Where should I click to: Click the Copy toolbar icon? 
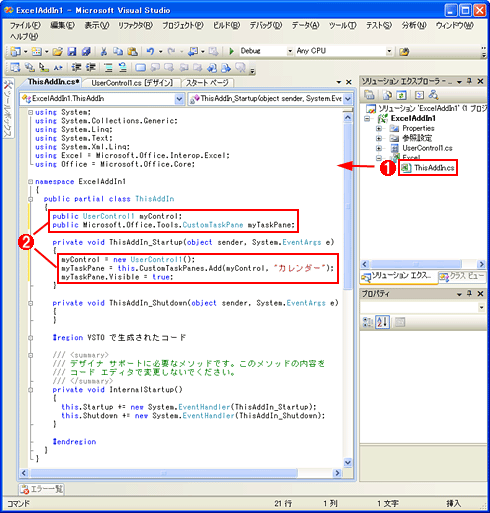(118, 51)
